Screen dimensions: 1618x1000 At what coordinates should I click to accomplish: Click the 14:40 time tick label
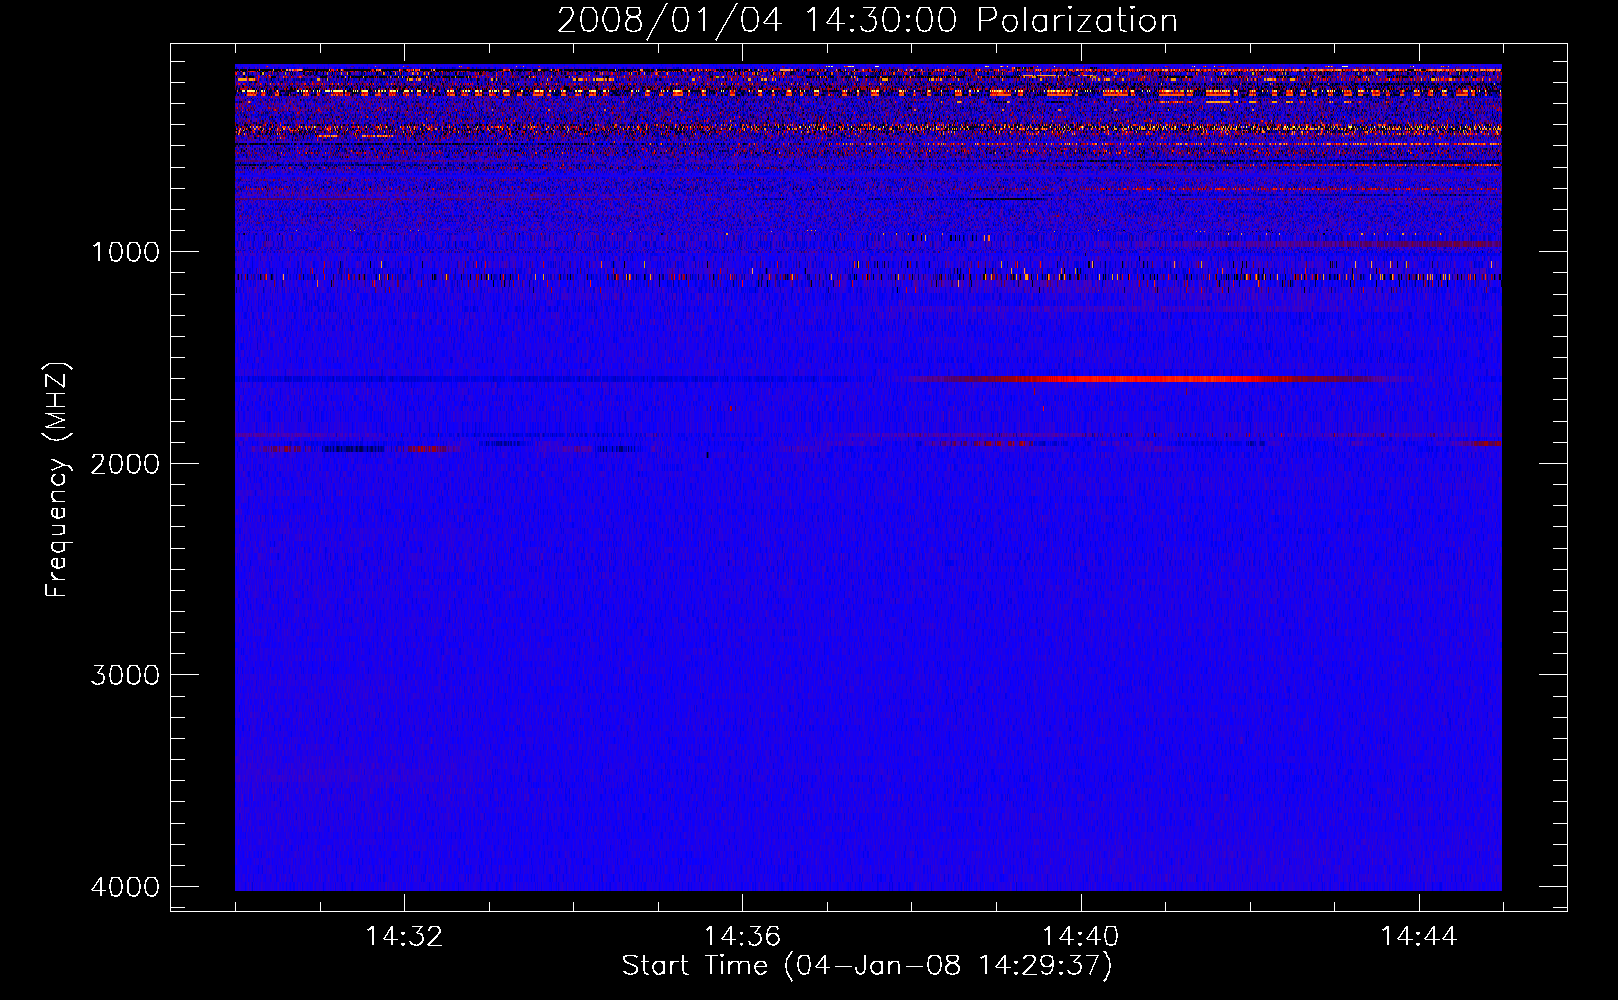1080,937
